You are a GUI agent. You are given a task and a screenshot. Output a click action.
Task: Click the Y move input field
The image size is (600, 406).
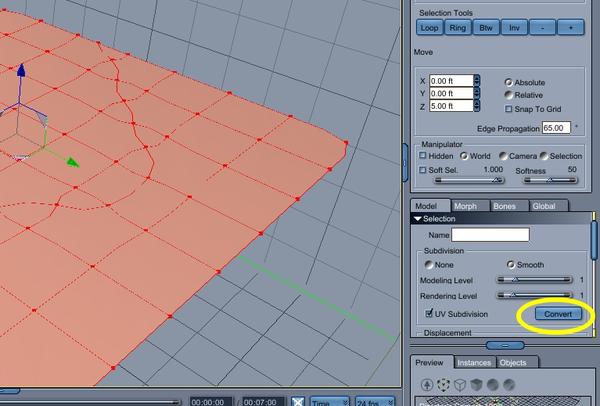click(x=451, y=93)
